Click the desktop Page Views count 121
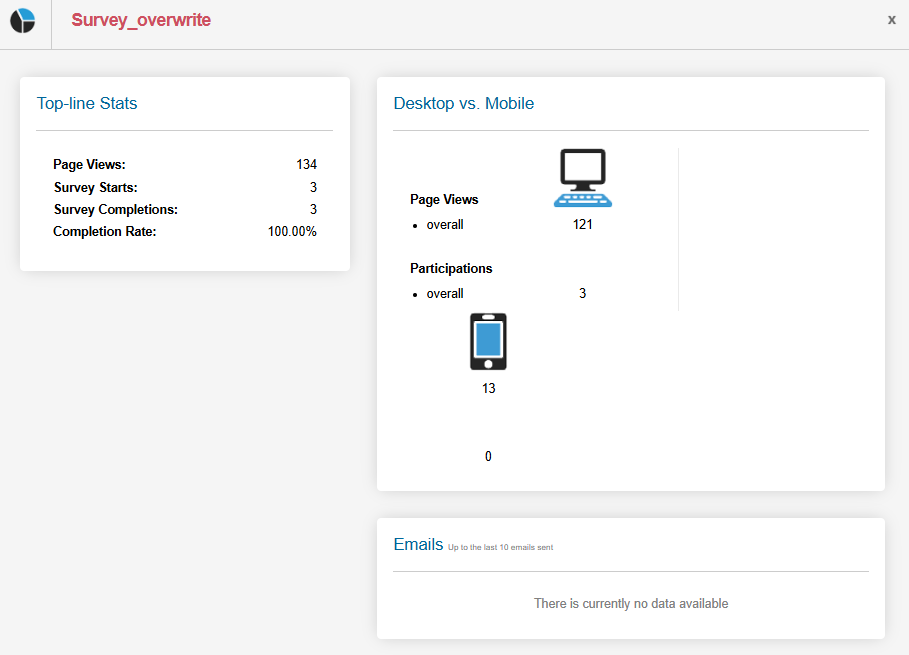The height and width of the screenshot is (655, 909). click(582, 224)
